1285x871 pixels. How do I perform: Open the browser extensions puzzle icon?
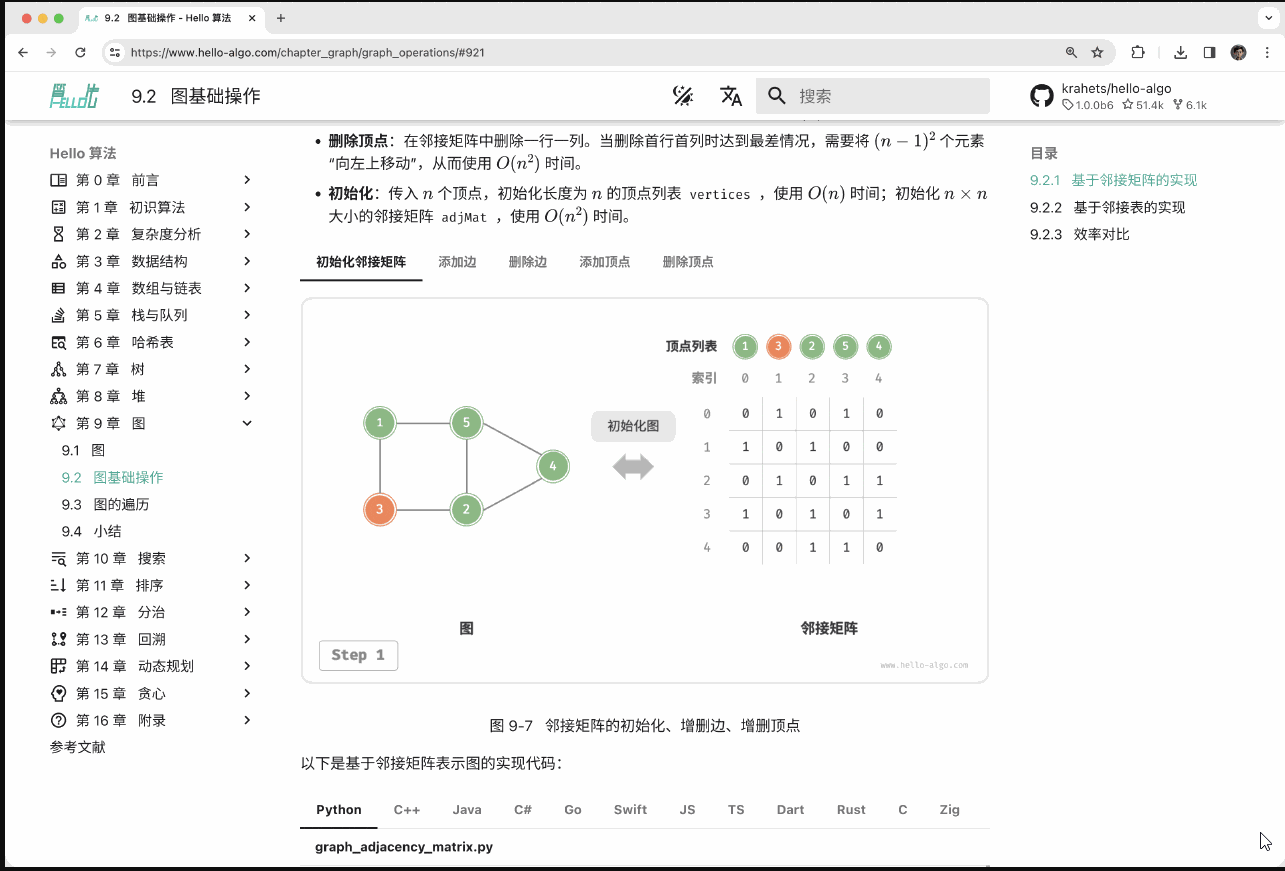(1138, 52)
